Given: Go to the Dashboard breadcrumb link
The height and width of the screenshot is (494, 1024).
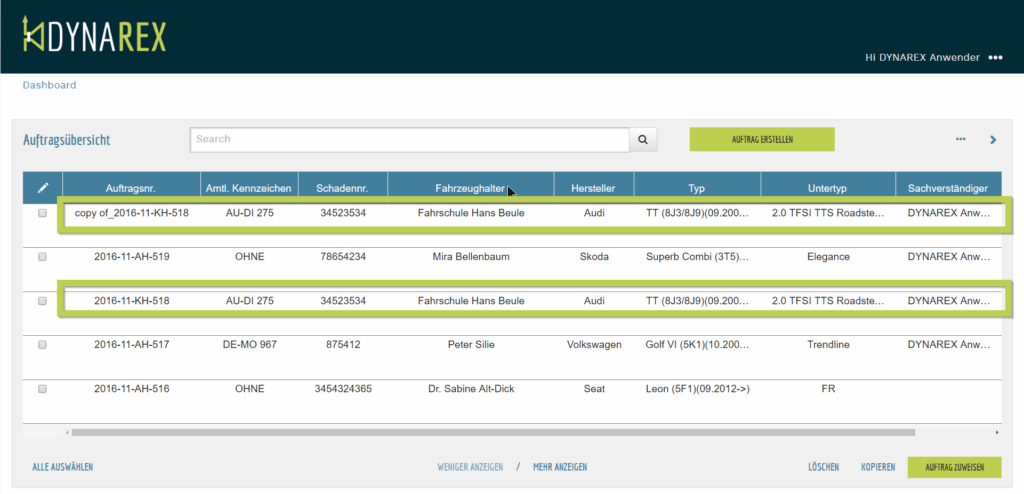Looking at the screenshot, I should 49,85.
